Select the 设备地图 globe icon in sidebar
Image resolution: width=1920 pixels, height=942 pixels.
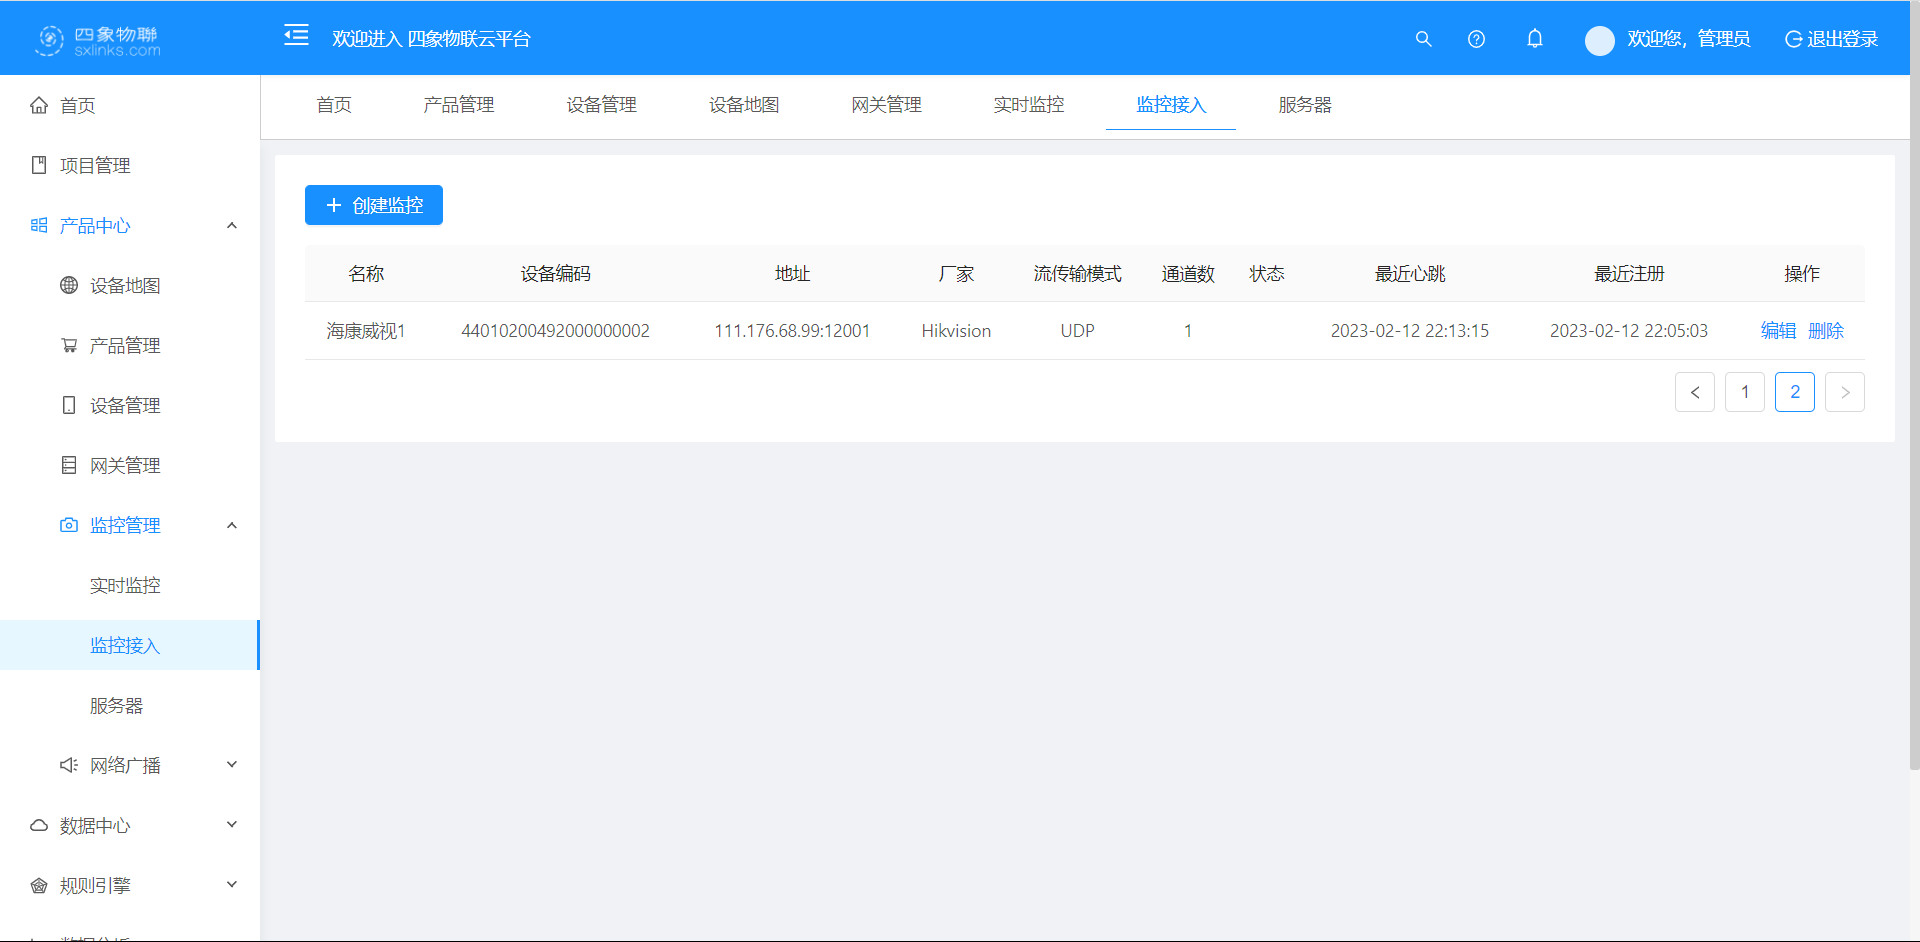pyautogui.click(x=67, y=285)
